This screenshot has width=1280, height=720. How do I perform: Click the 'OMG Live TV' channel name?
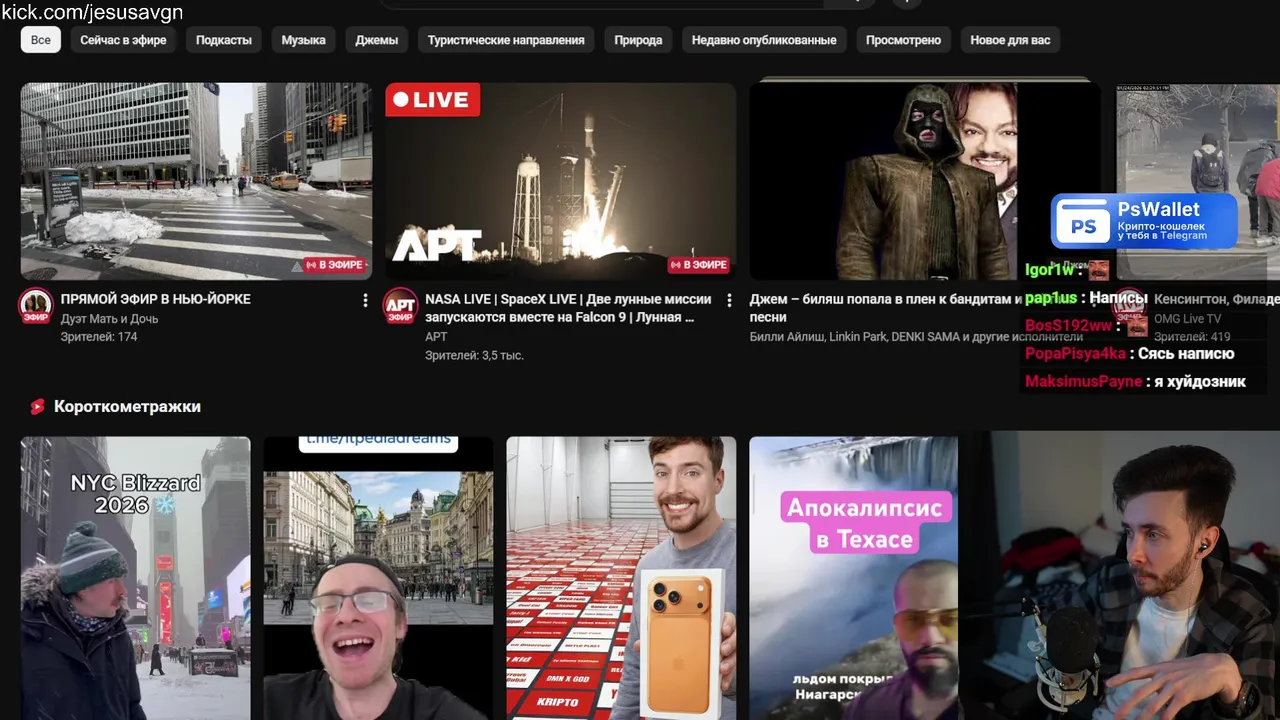(1187, 319)
